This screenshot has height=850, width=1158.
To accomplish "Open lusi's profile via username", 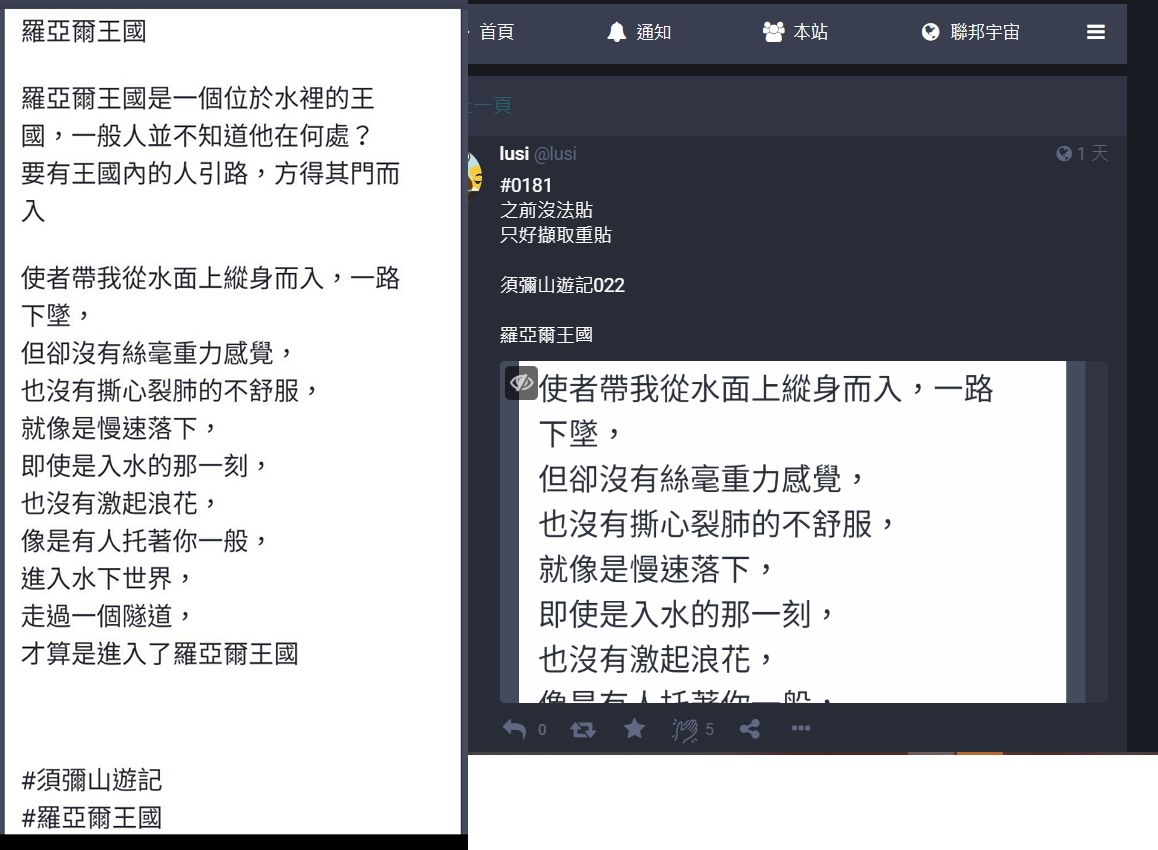I will click(x=514, y=154).
